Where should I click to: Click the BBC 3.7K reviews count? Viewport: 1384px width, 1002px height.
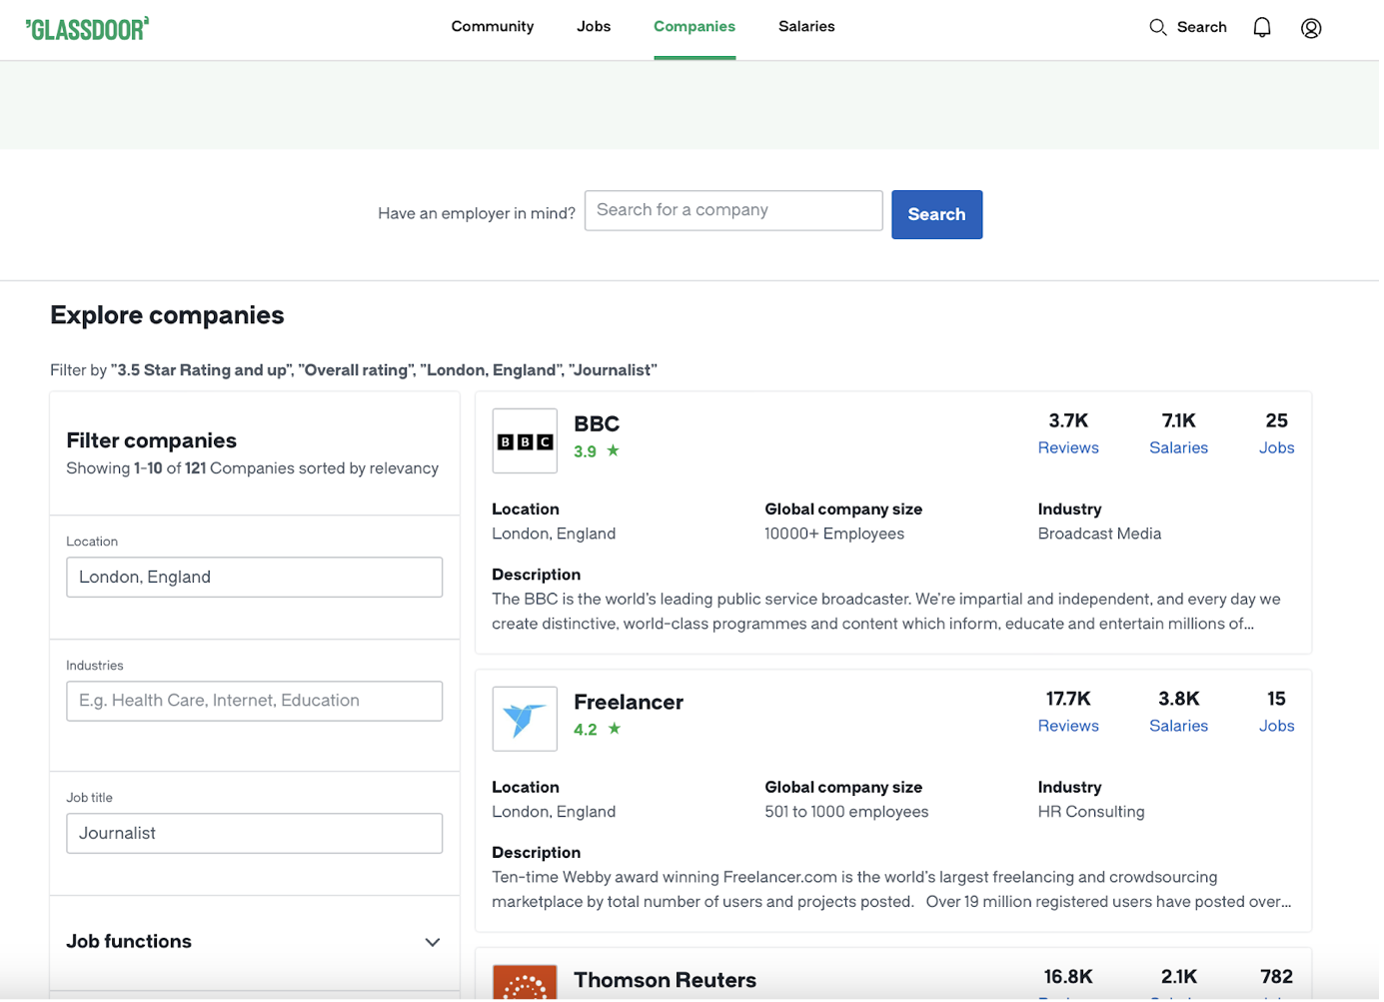pos(1071,422)
